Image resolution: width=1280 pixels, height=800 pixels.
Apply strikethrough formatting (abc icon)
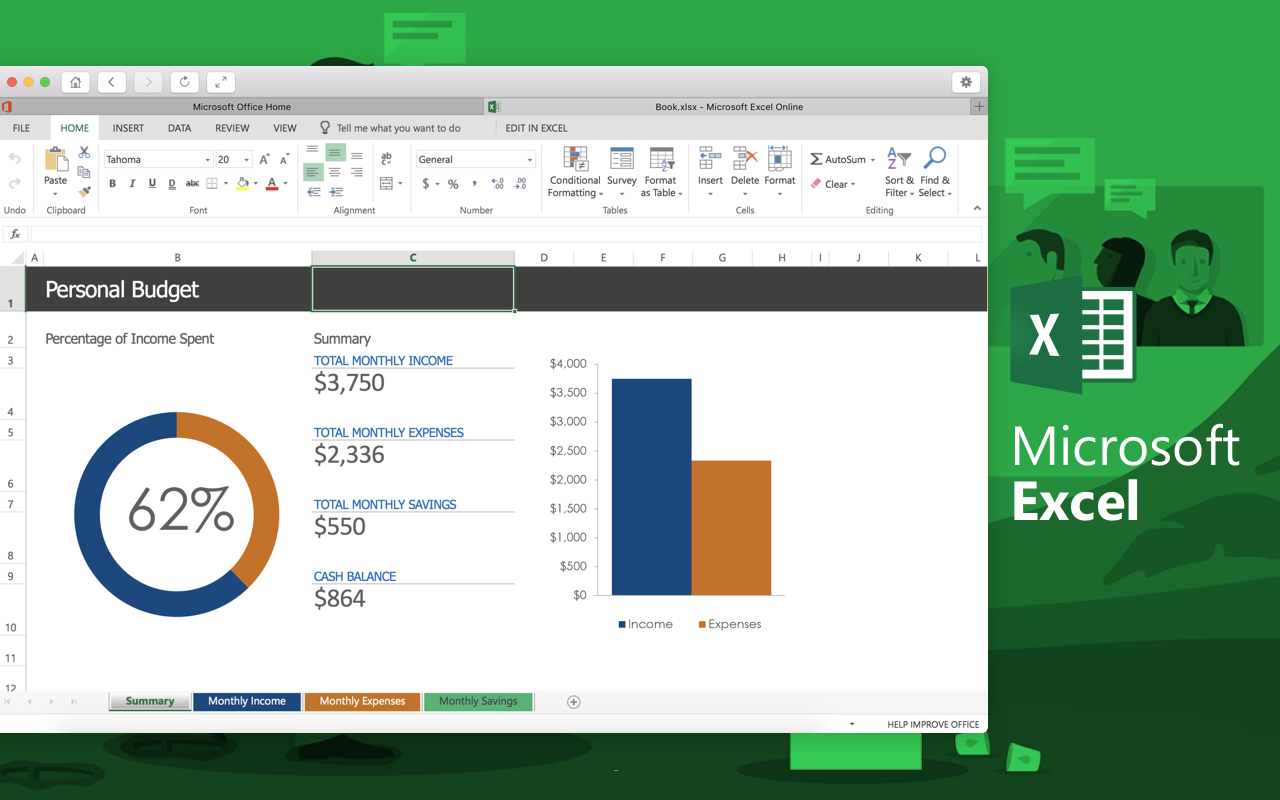(x=192, y=183)
